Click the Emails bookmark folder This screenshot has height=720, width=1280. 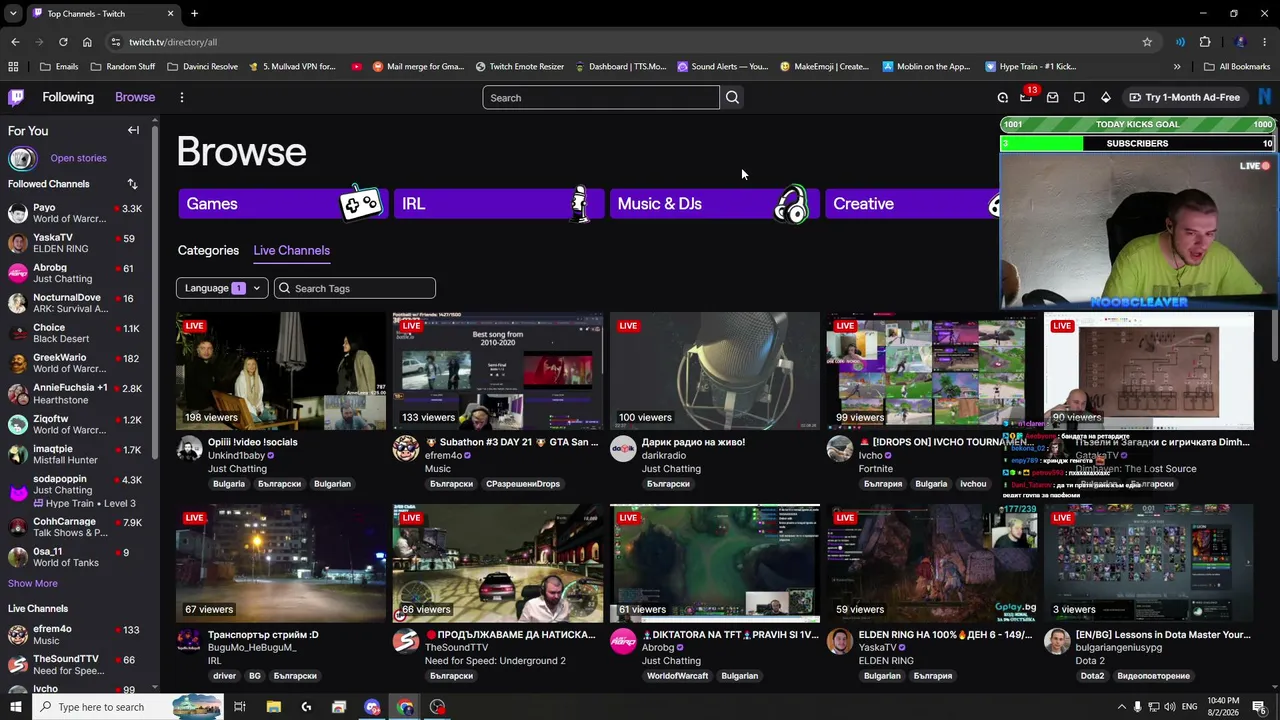58,67
